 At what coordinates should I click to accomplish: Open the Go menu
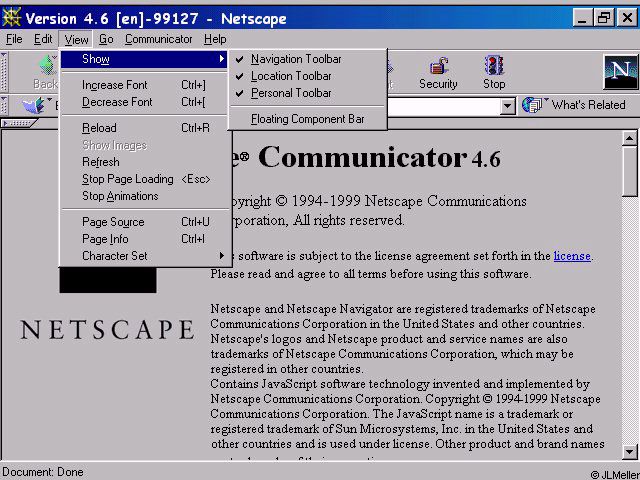[x=106, y=39]
